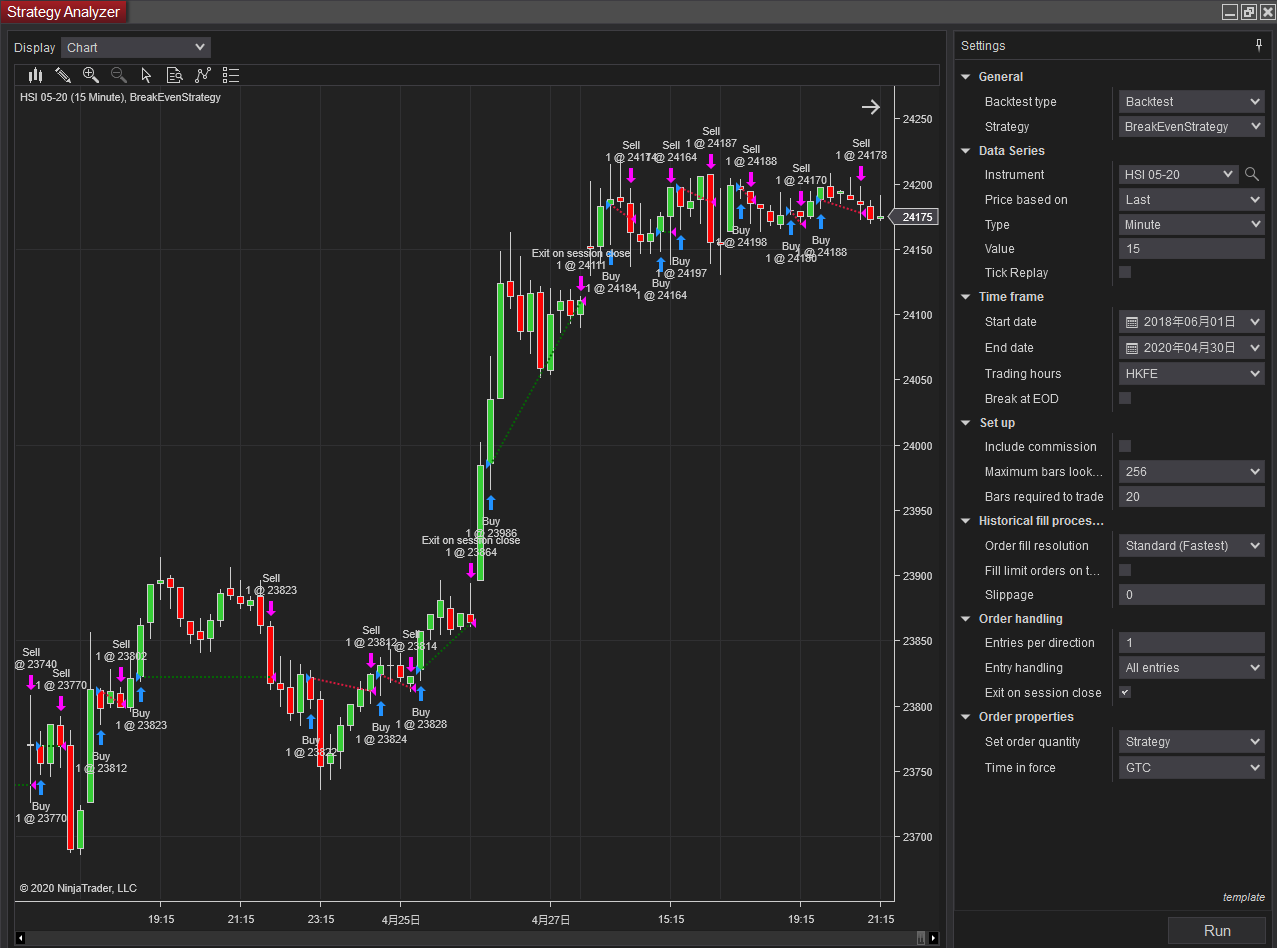Viewport: 1277px width, 948px height.
Task: Open the Display Chart dropdown
Action: click(x=136, y=47)
